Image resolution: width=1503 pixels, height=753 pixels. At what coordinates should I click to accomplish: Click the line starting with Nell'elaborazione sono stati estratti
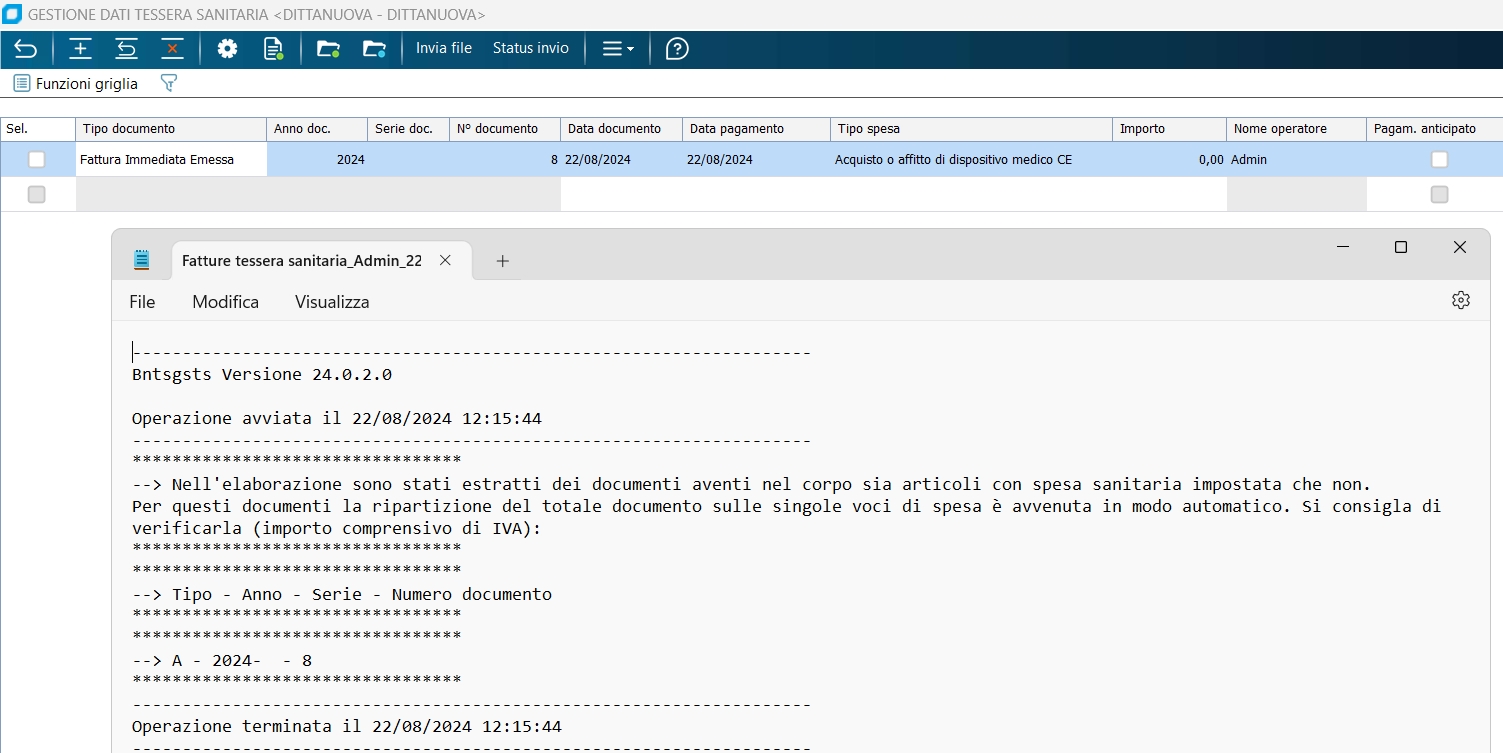point(751,484)
